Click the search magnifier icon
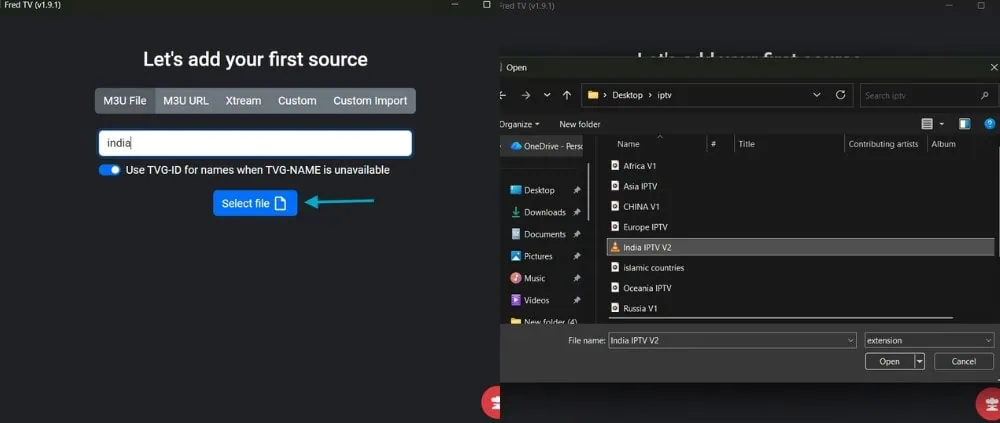Screen dimensions: 1000x423 point(985,96)
